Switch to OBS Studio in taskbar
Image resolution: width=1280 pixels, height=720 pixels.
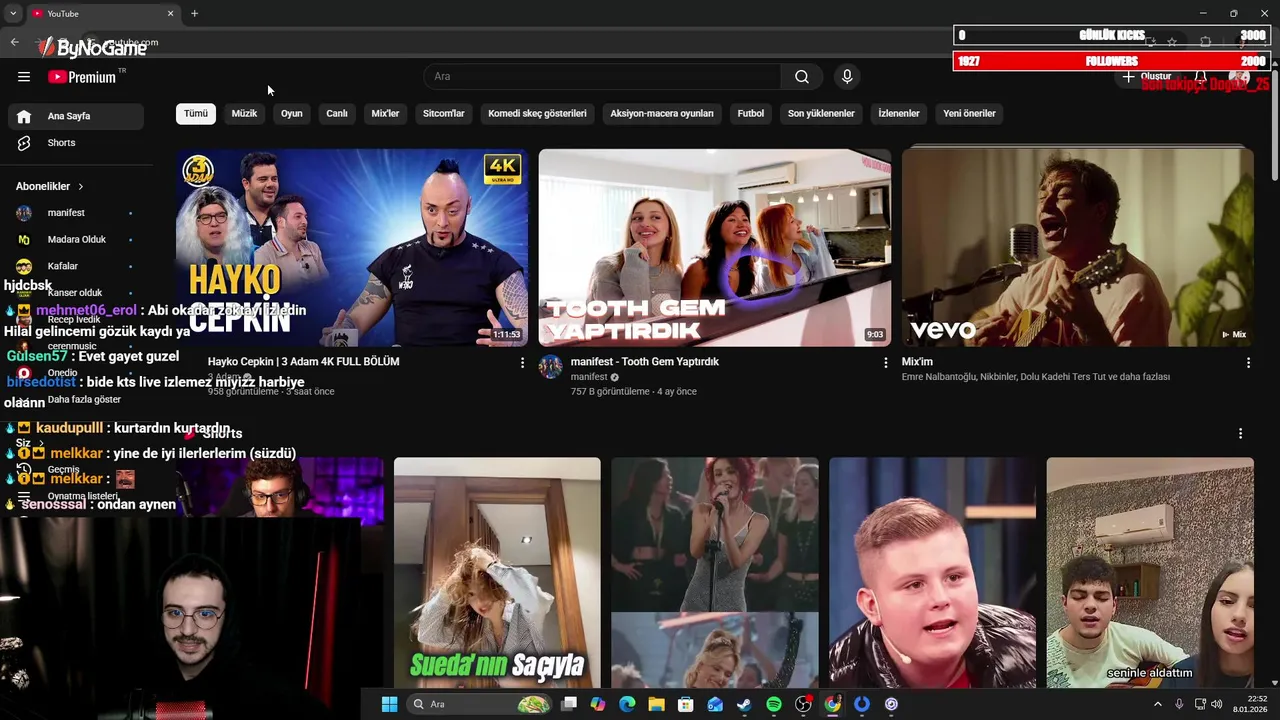[x=803, y=704]
